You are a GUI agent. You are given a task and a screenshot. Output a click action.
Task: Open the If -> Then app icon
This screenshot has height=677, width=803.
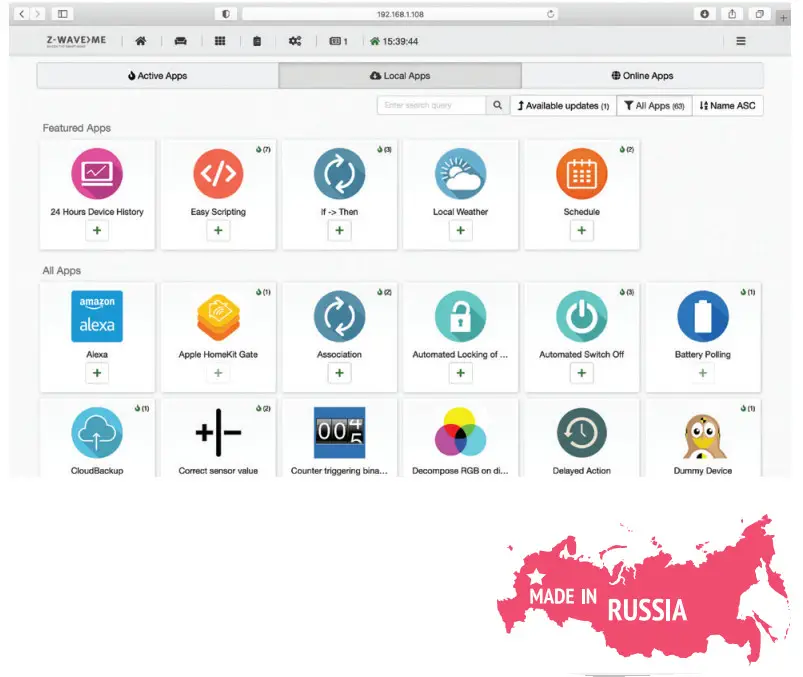click(x=340, y=173)
